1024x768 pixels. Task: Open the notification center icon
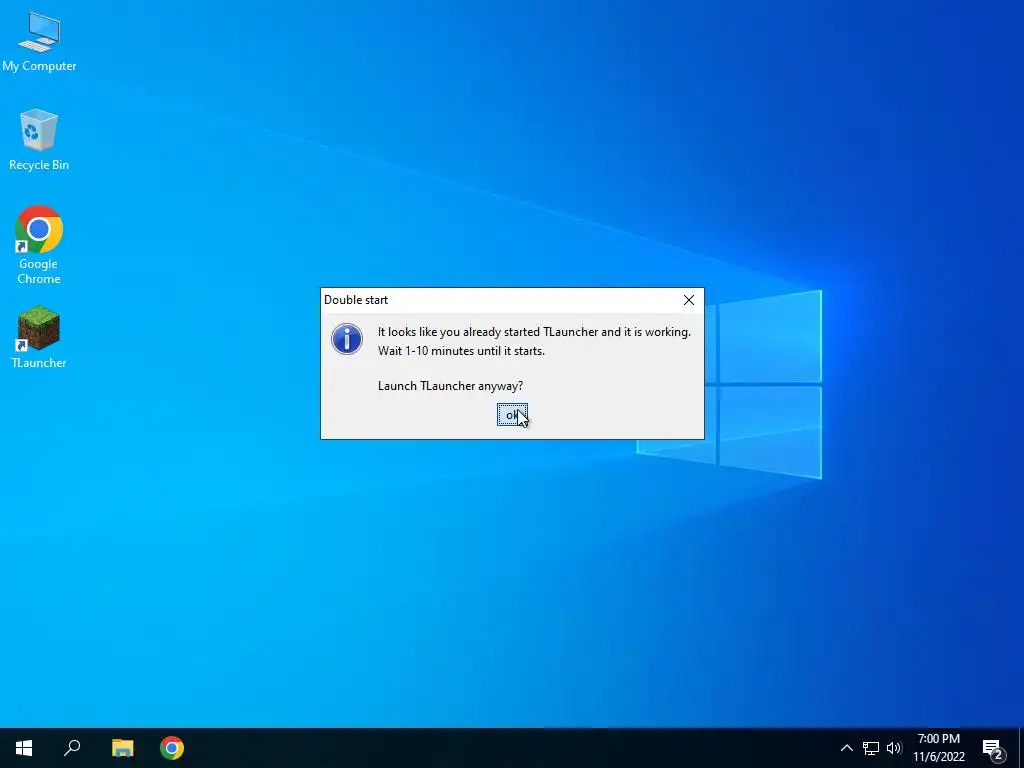click(993, 749)
